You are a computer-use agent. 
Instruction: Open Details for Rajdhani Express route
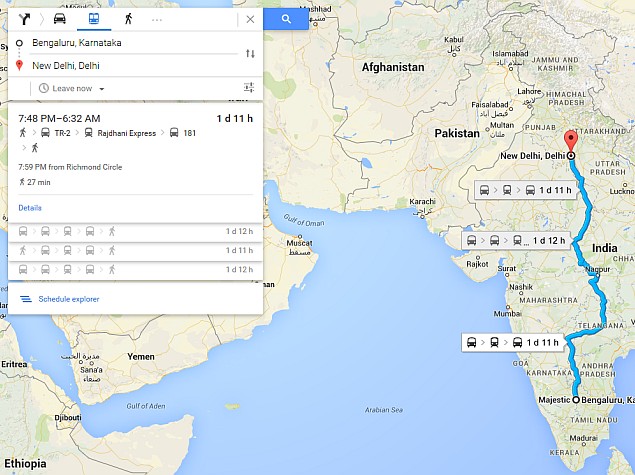[29, 208]
